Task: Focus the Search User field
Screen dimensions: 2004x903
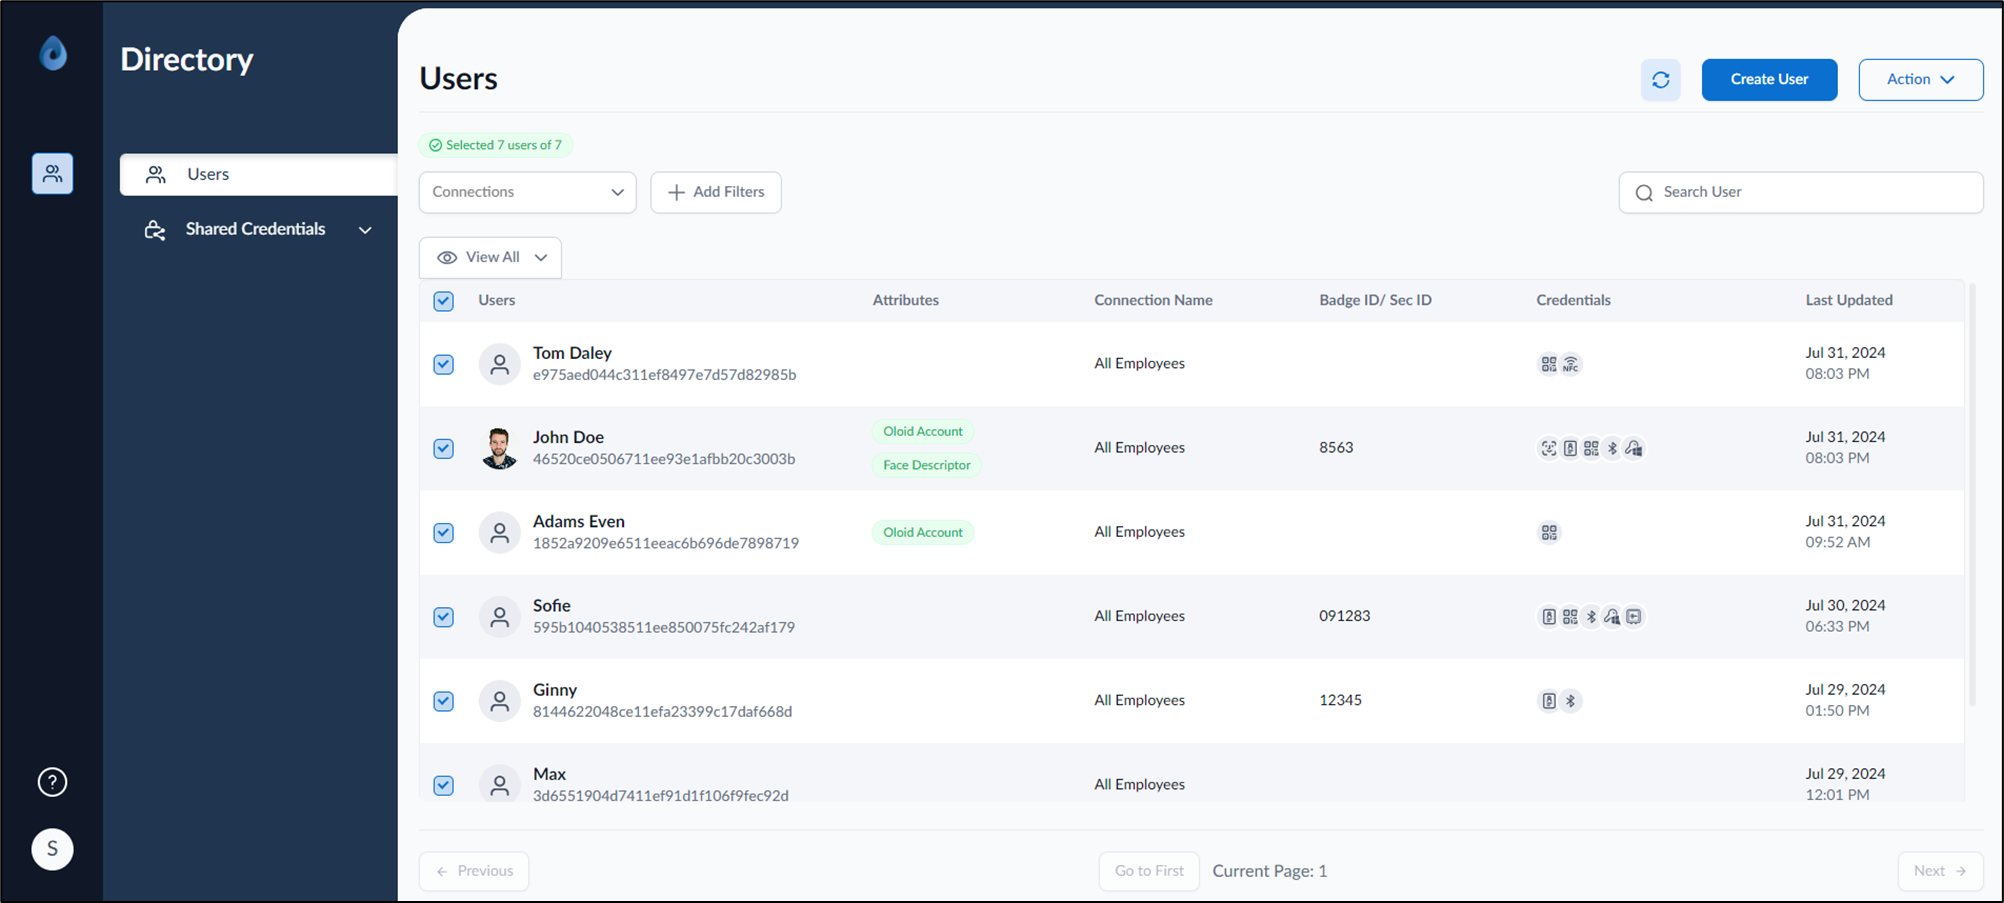Action: coord(1800,192)
